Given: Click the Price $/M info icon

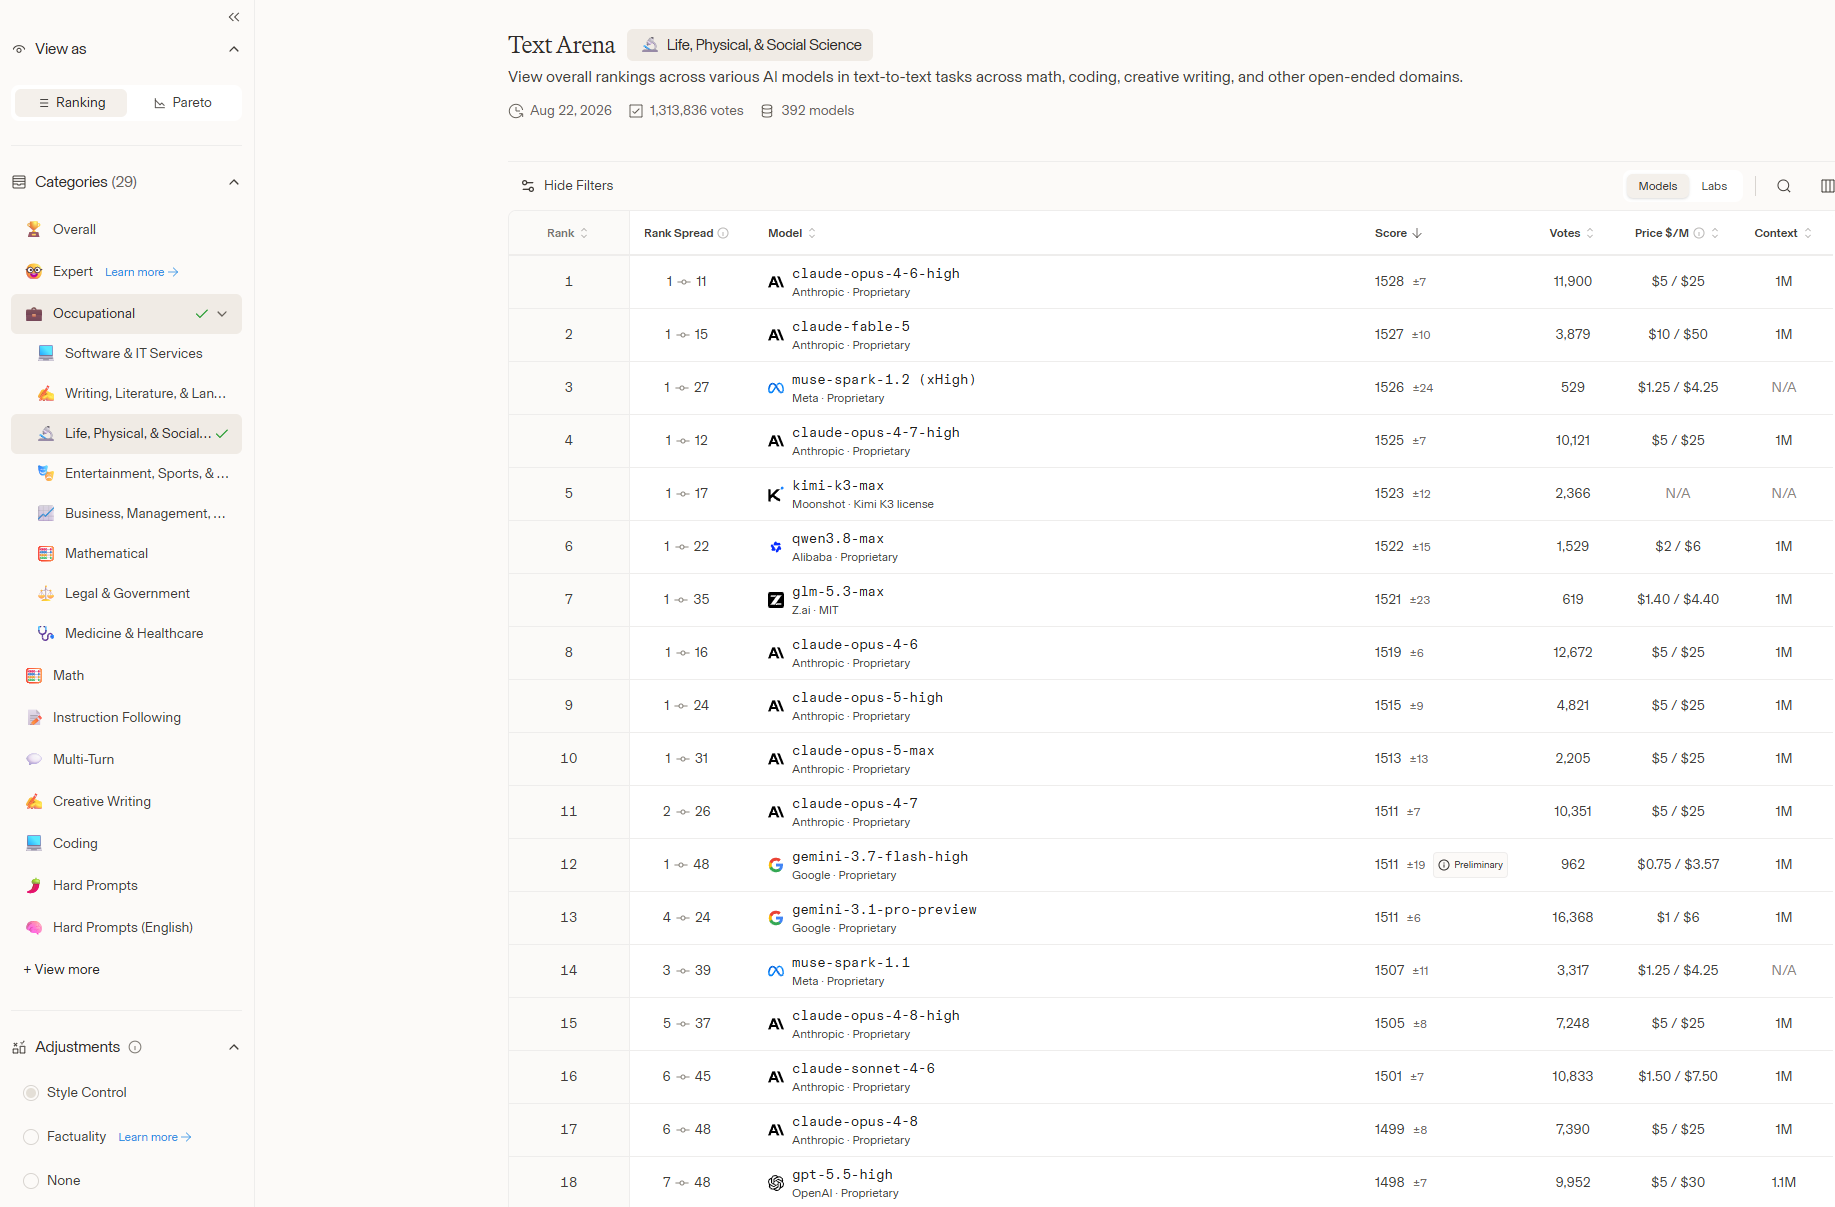Looking at the screenshot, I should pos(1699,234).
